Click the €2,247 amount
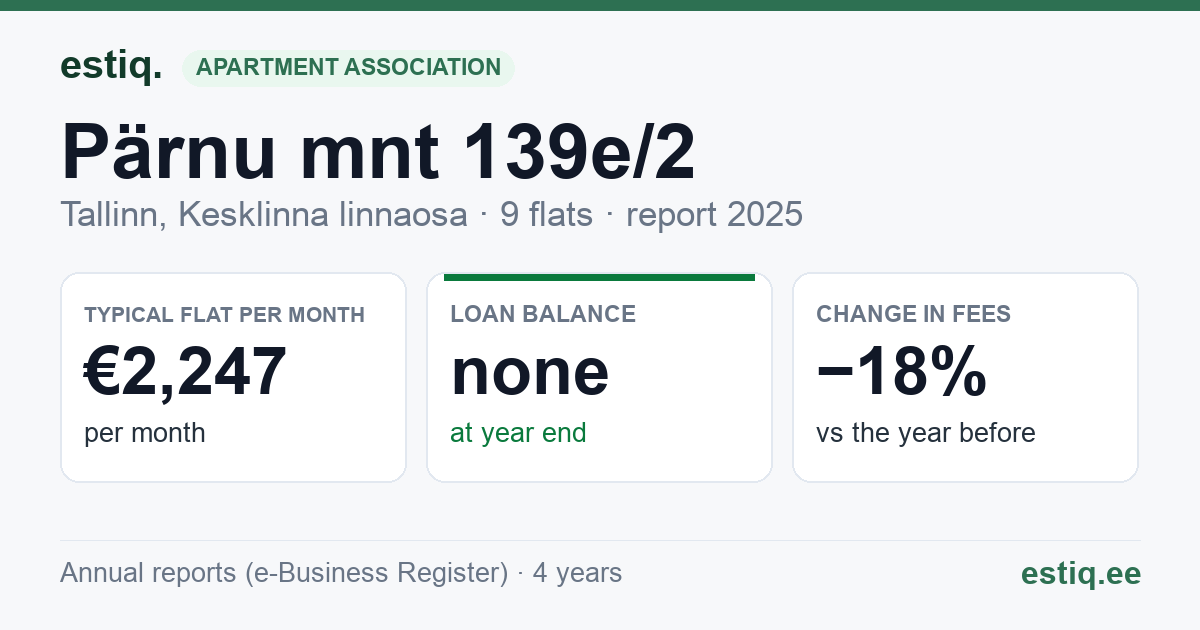The image size is (1200, 630). [186, 371]
